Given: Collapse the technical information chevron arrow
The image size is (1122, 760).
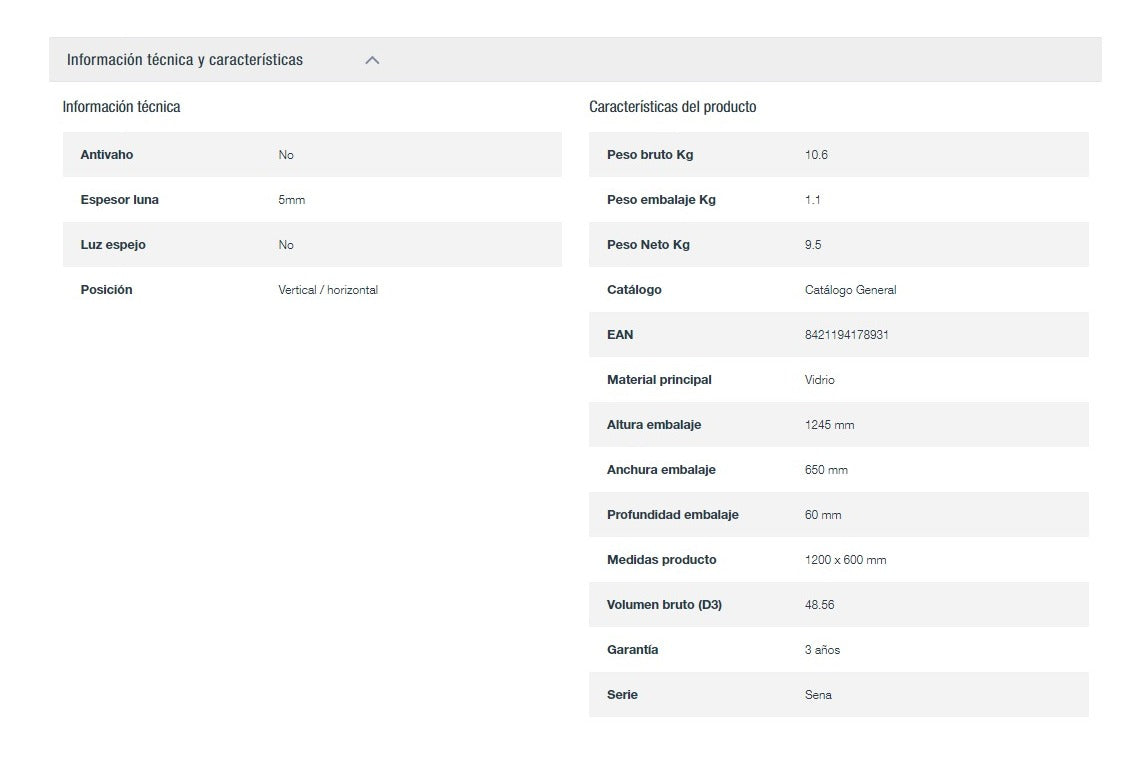Looking at the screenshot, I should pyautogui.click(x=372, y=60).
